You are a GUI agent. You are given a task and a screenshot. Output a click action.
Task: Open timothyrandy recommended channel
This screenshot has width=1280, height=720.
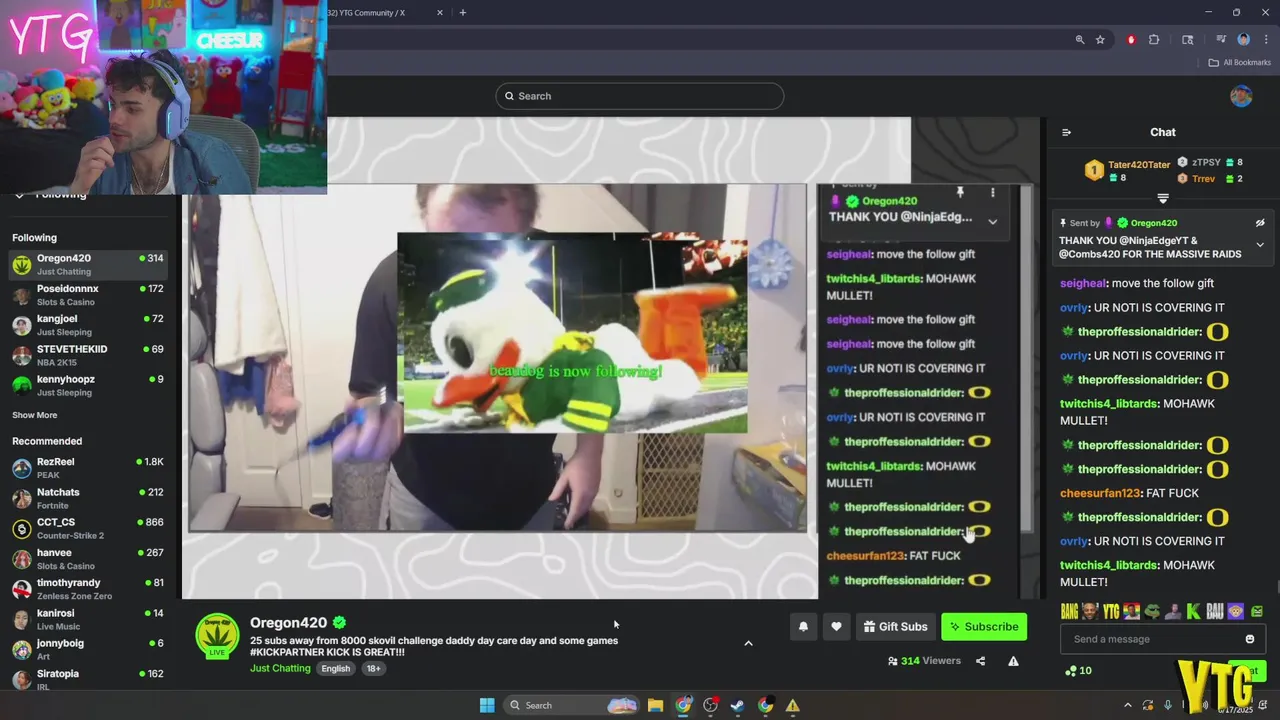pos(88,589)
